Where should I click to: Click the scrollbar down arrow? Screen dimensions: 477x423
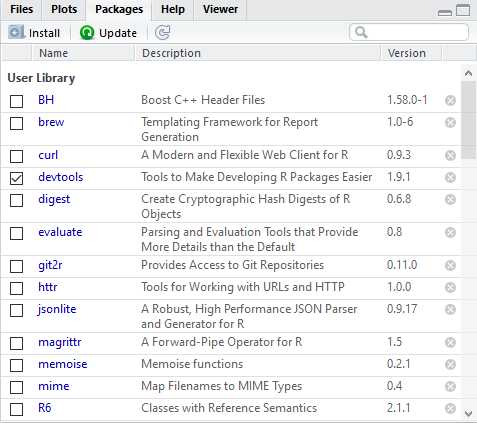pos(468,413)
